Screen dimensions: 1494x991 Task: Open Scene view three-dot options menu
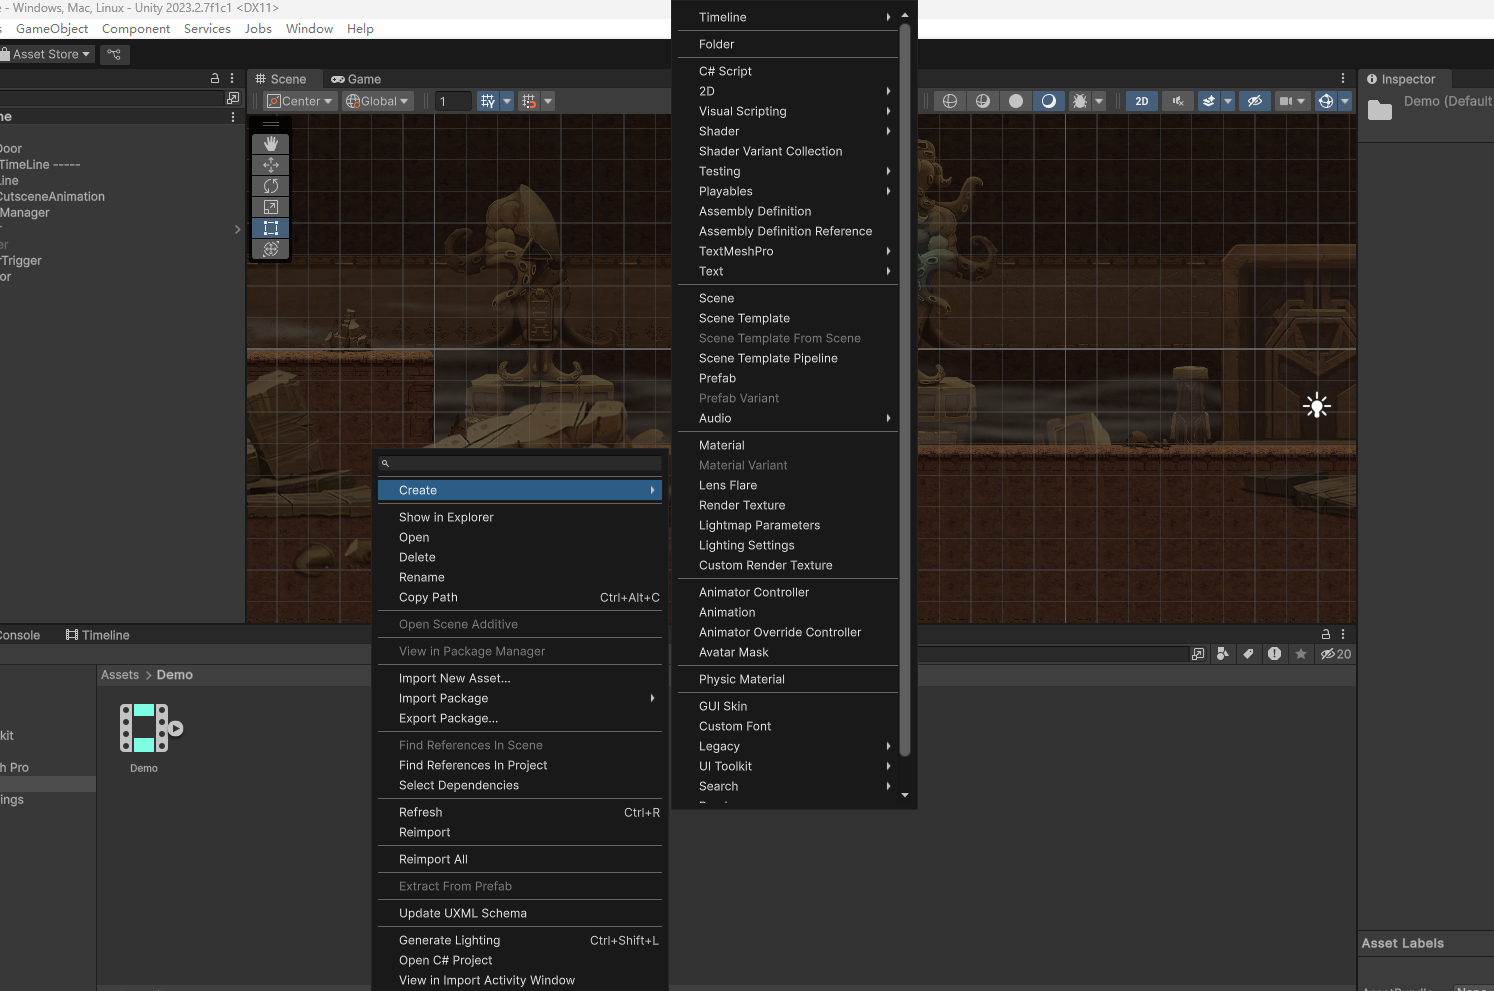click(x=1343, y=78)
